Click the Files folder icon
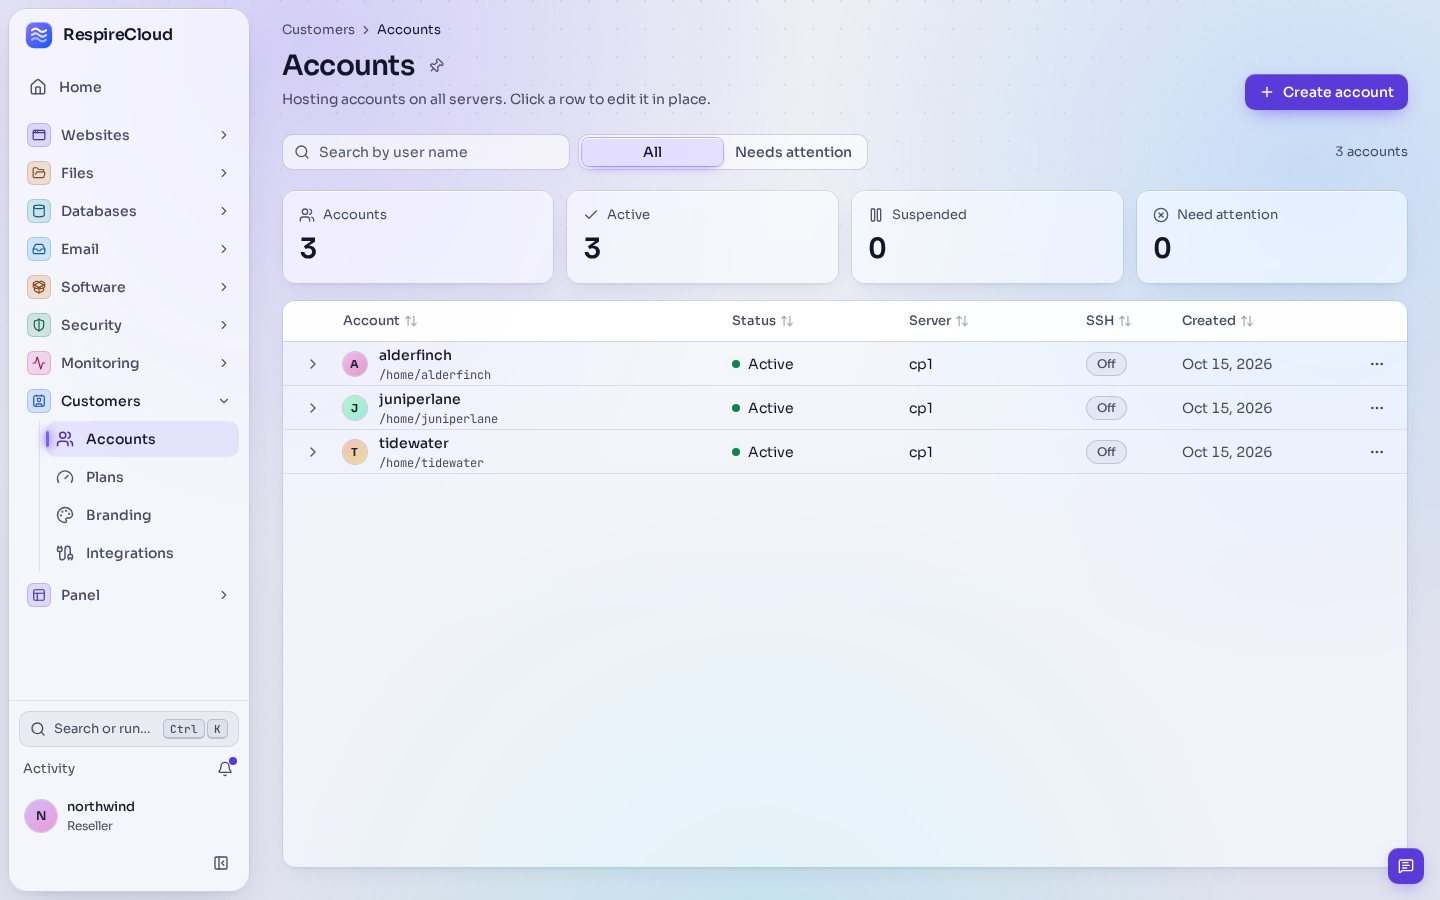The image size is (1440, 900). pyautogui.click(x=39, y=173)
